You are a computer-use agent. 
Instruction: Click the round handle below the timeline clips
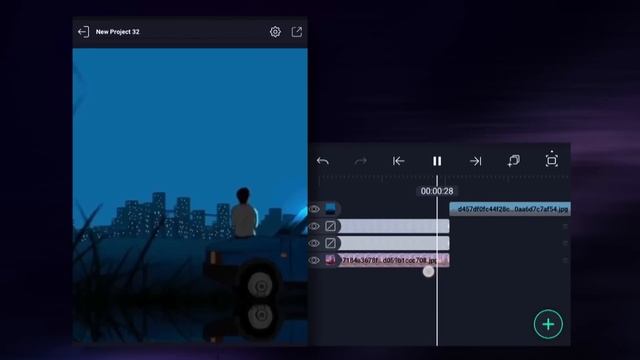428,271
